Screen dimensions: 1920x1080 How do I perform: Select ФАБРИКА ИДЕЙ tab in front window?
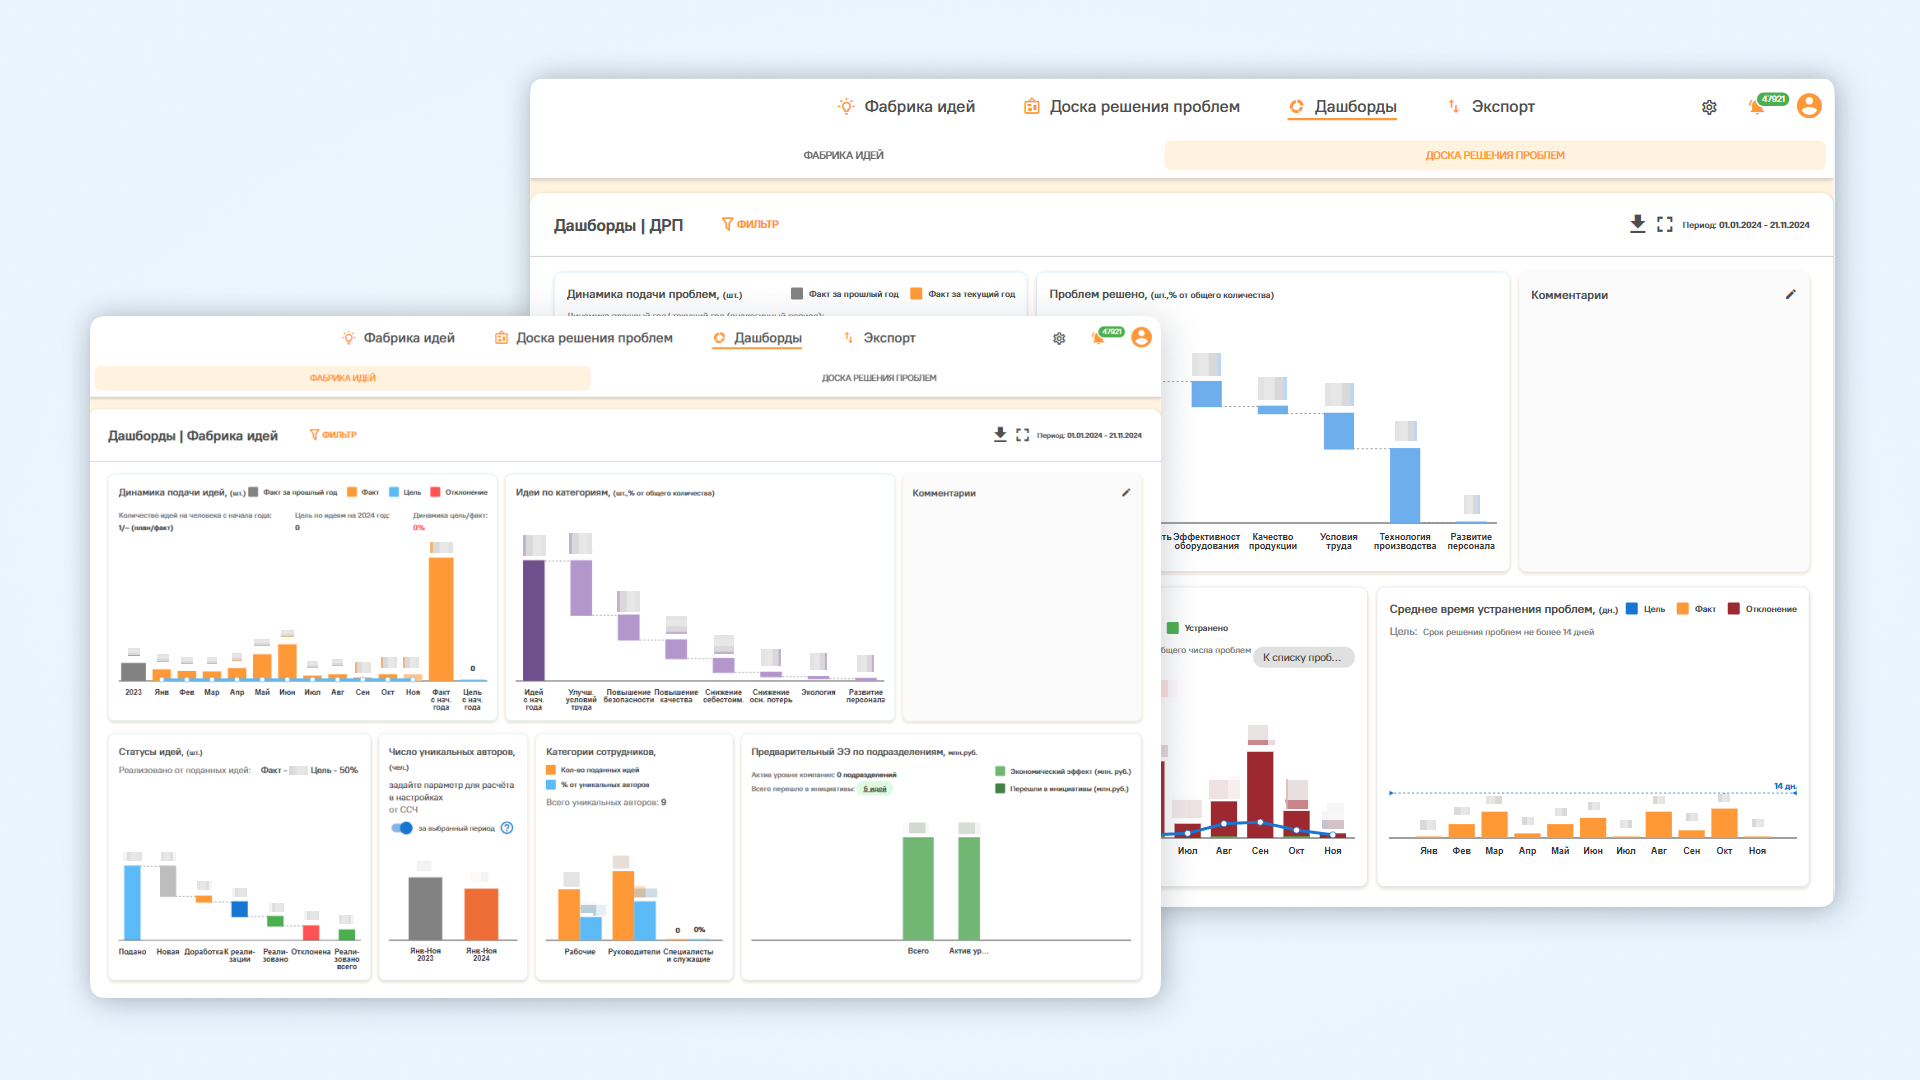tap(342, 378)
